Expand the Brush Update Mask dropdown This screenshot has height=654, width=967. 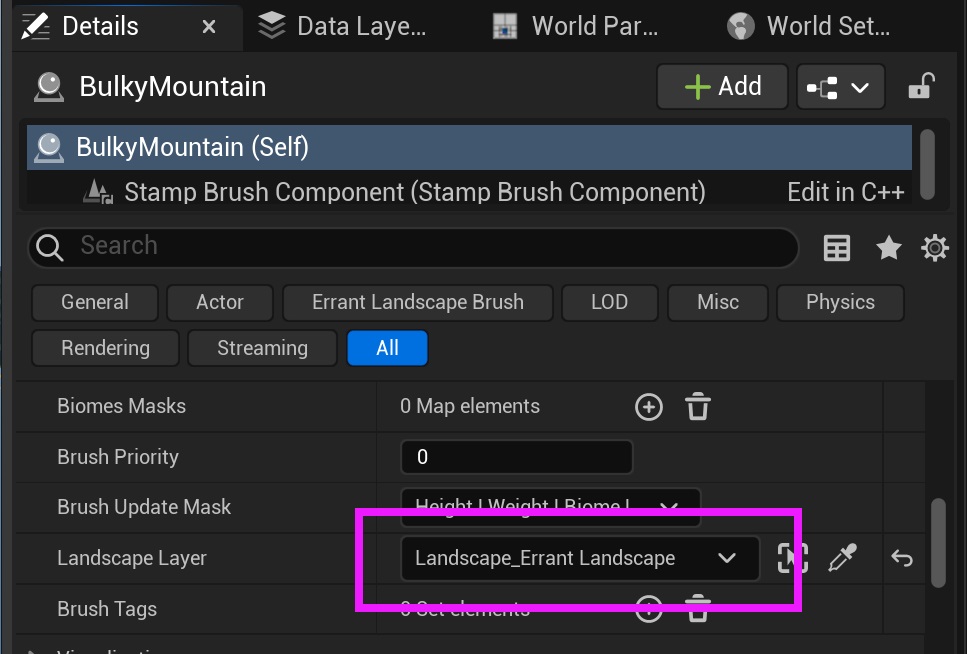pyautogui.click(x=550, y=506)
